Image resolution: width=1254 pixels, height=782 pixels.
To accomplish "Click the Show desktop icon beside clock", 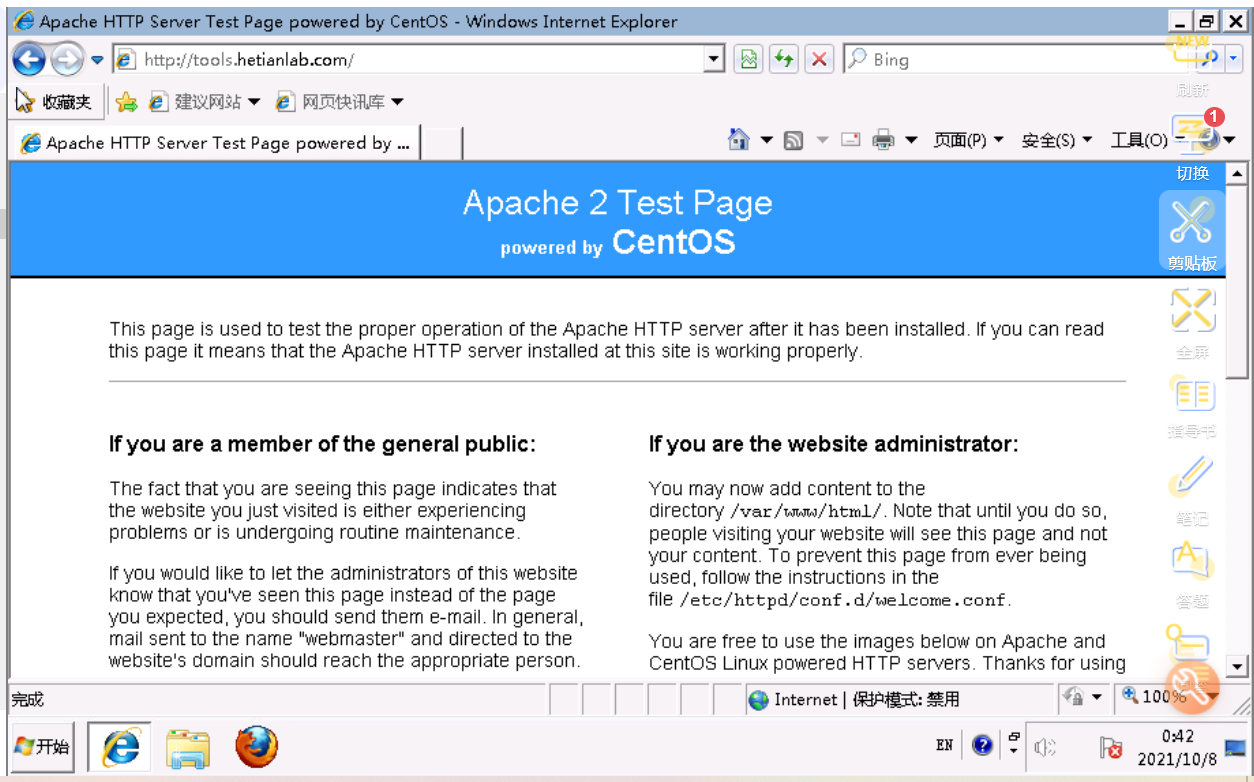I will [1236, 747].
